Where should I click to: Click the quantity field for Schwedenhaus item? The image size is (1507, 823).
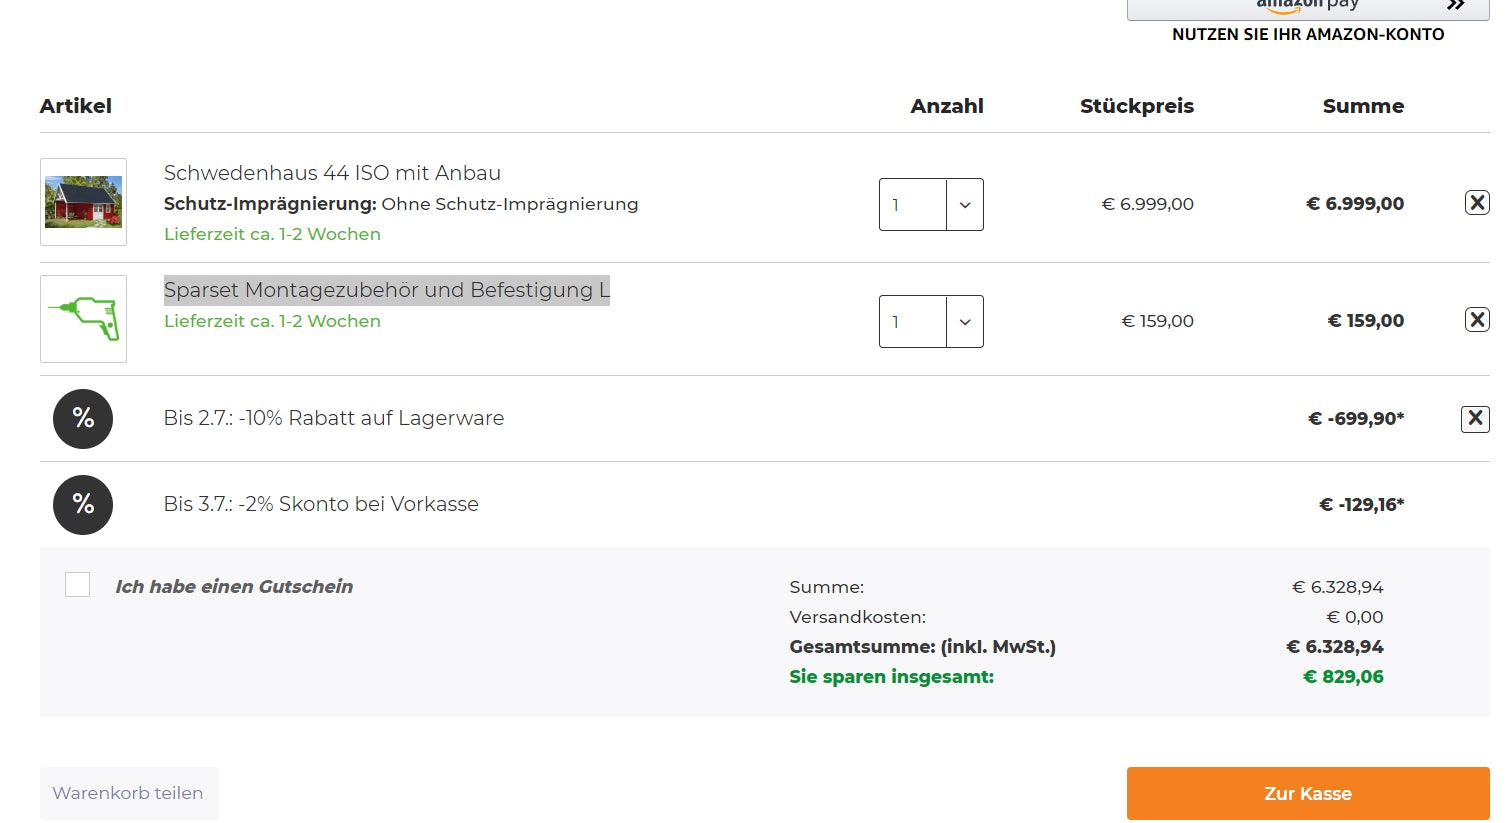912,205
